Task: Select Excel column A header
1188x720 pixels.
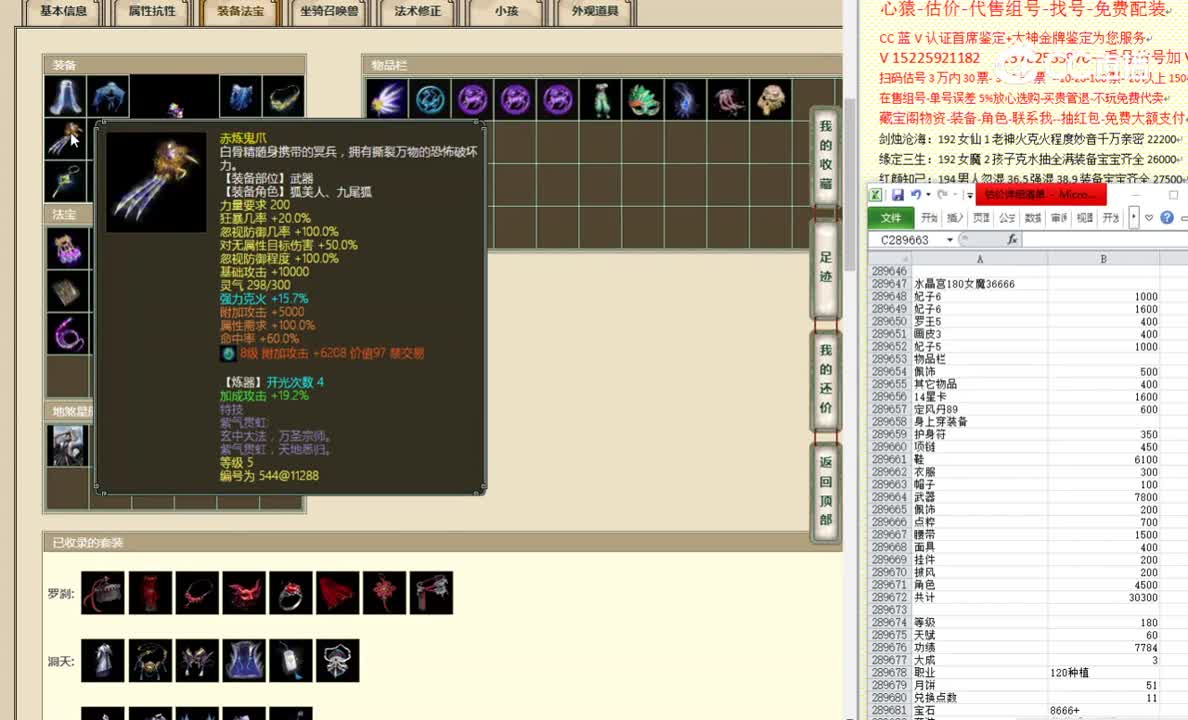Action: pyautogui.click(x=980, y=259)
